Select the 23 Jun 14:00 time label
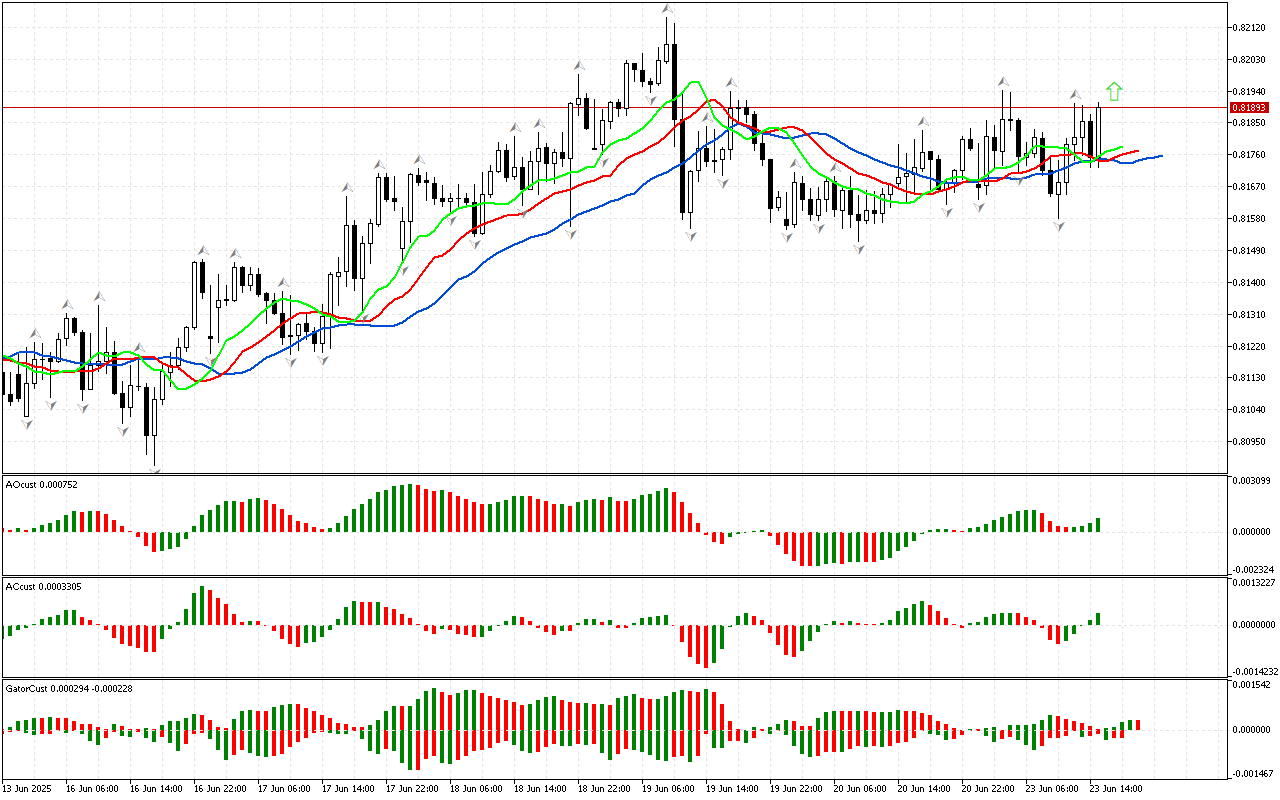 tap(1116, 789)
